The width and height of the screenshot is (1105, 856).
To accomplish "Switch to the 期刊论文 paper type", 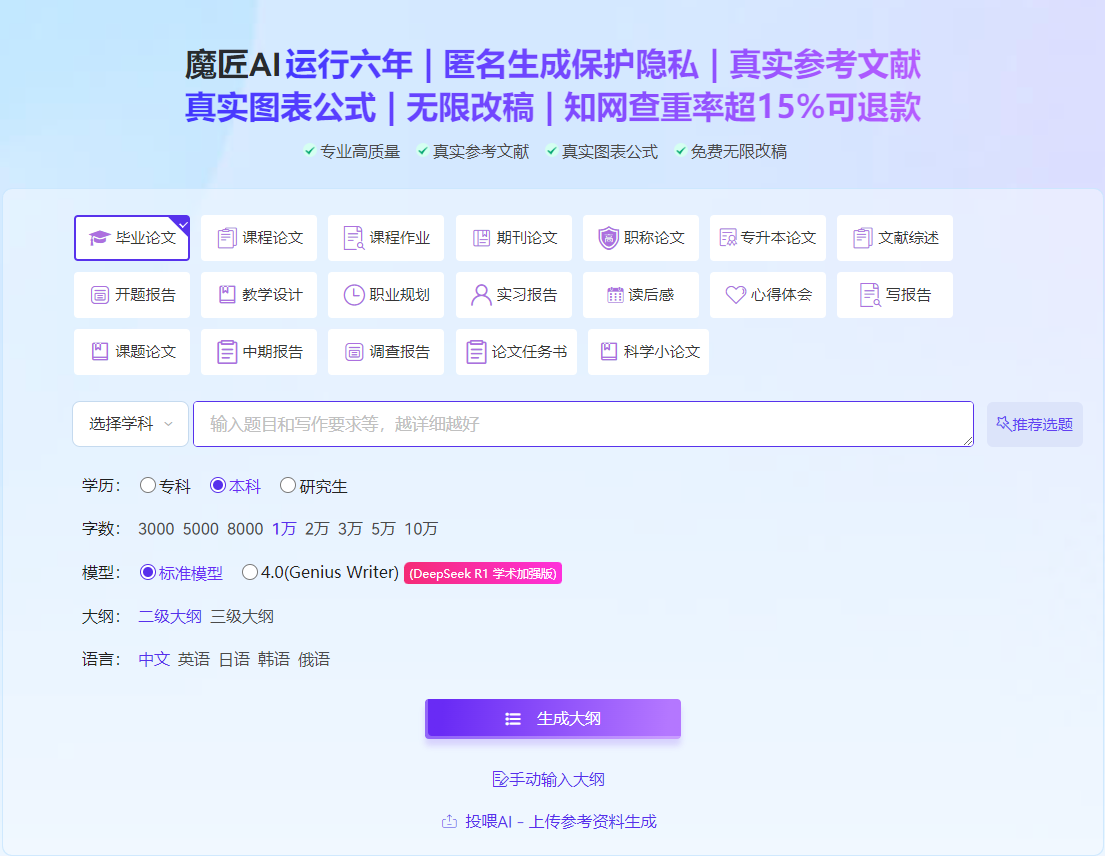I will (514, 238).
